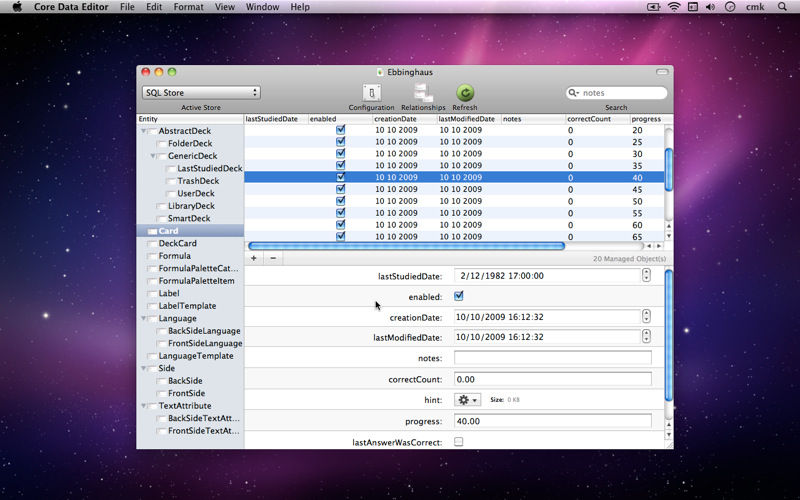
Task: Toggle the enabled checkbox in the progress 20 row
Action: point(340,130)
